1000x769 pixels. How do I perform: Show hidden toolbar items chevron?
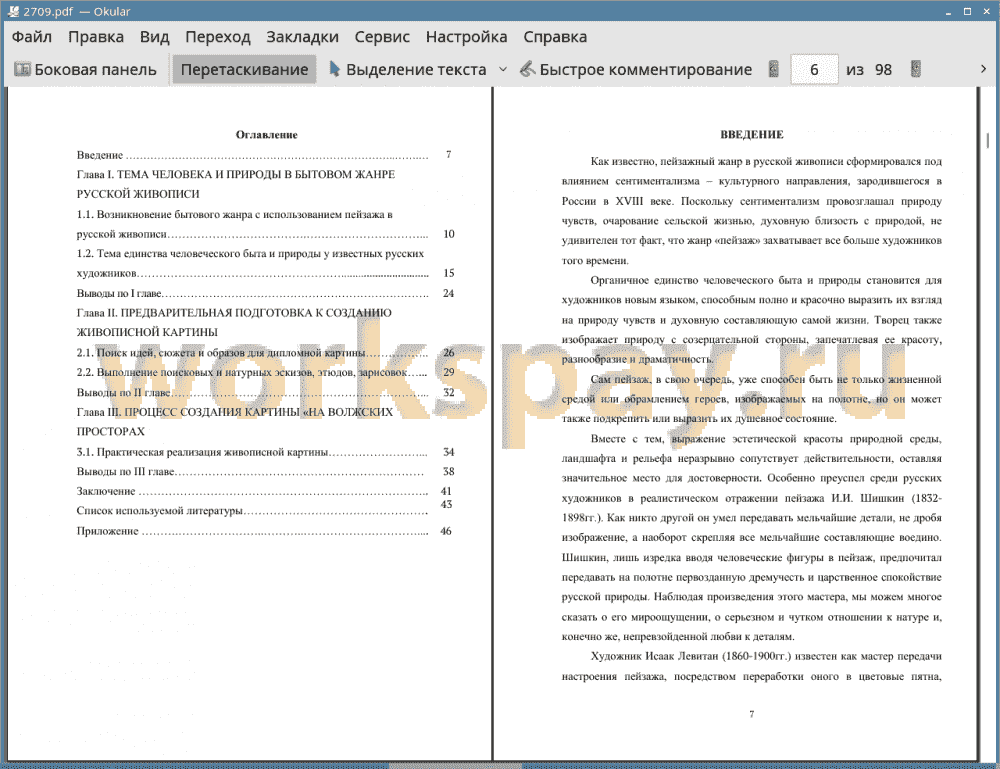(983, 69)
